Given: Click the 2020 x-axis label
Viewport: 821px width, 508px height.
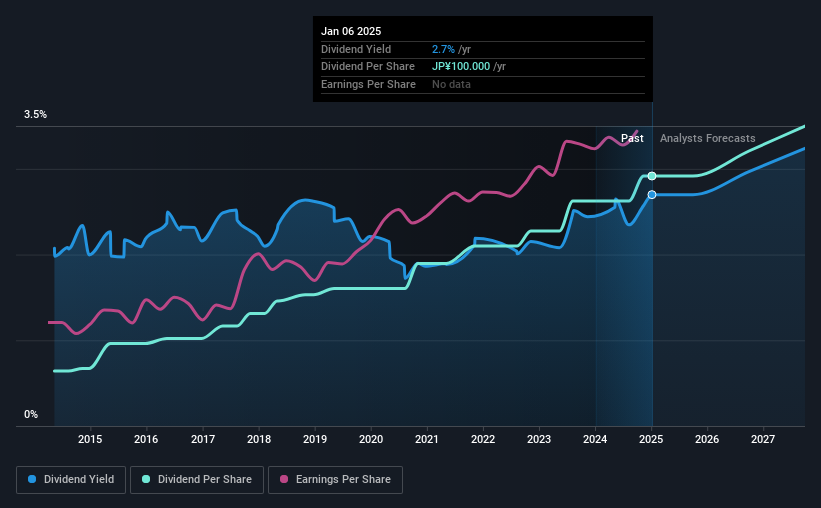Looking at the screenshot, I should click(x=371, y=439).
